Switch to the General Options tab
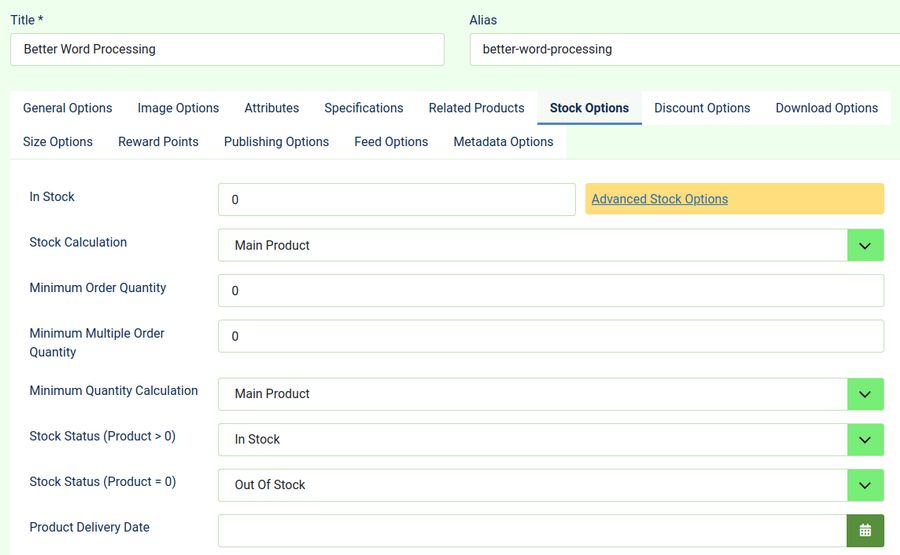Viewport: 900px width, 555px height. 67,108
